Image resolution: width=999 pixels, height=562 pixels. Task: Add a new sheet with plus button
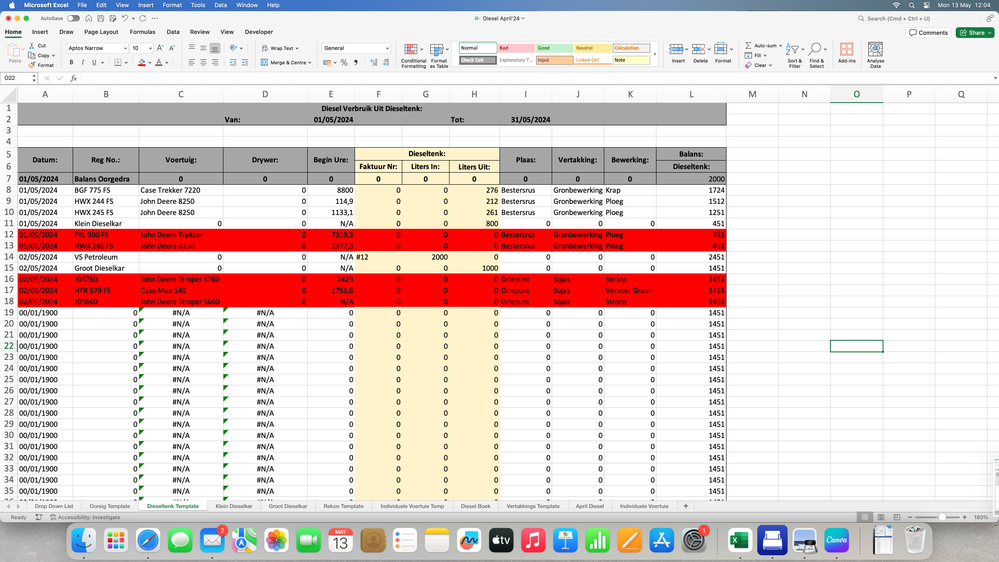coord(686,506)
